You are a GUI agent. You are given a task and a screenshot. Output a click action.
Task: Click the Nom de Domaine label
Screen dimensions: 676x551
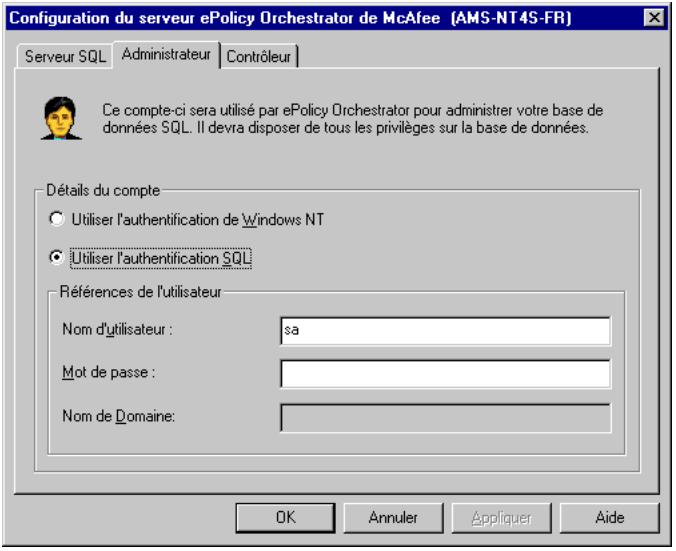click(119, 416)
